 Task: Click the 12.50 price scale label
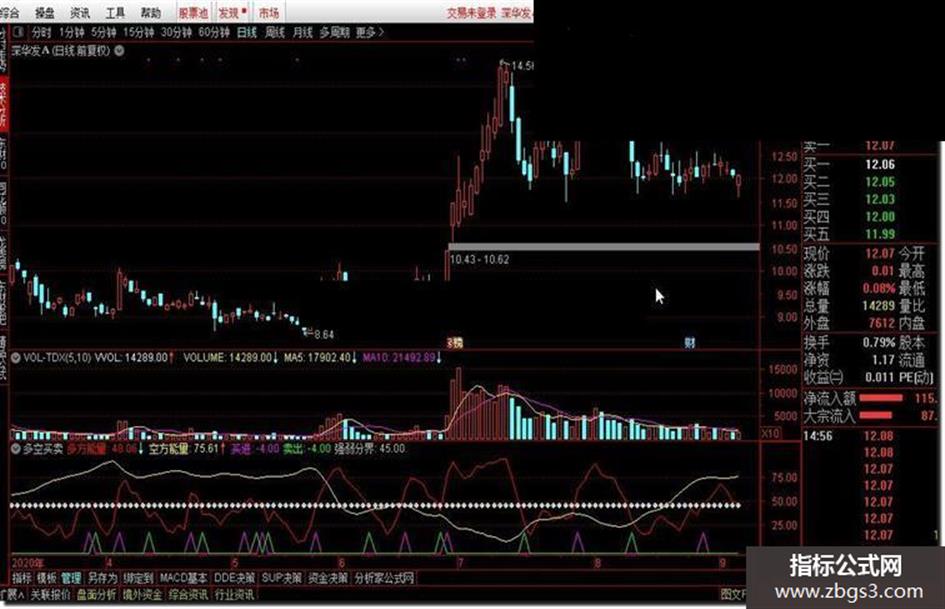(784, 157)
